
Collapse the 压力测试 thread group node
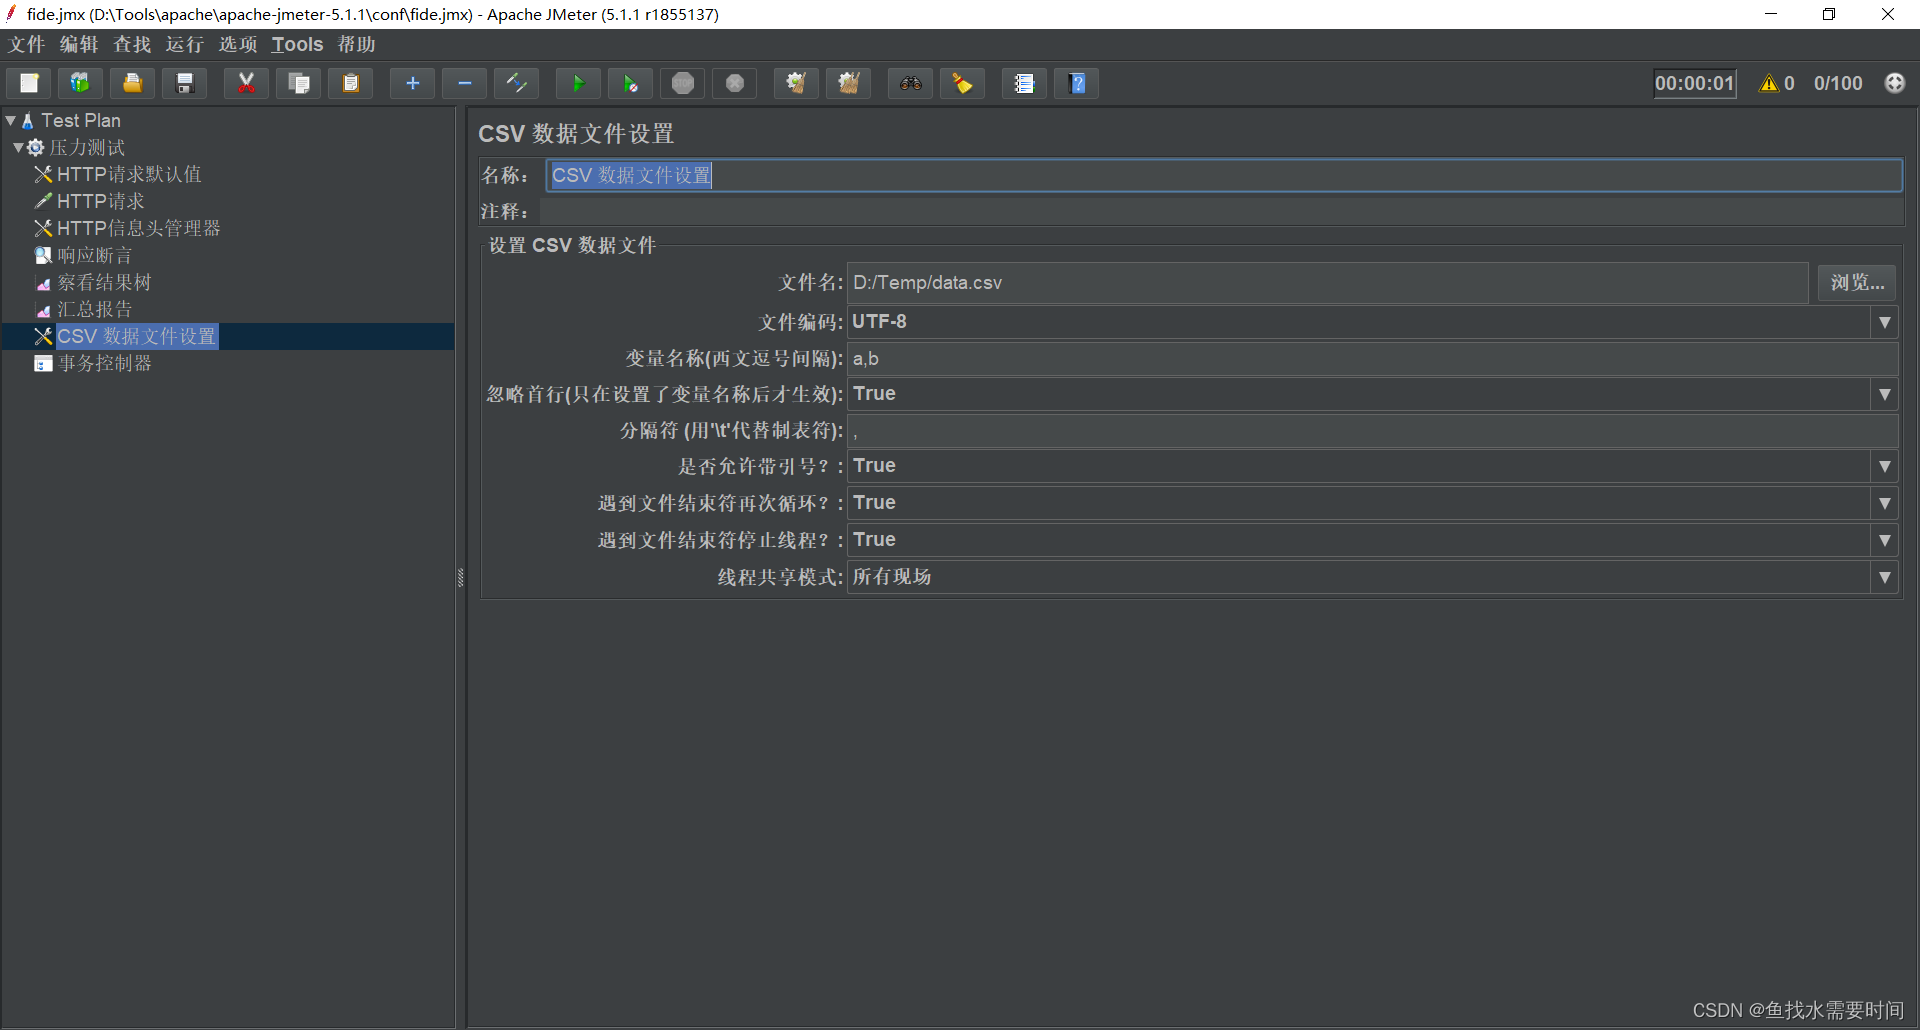[x=18, y=147]
